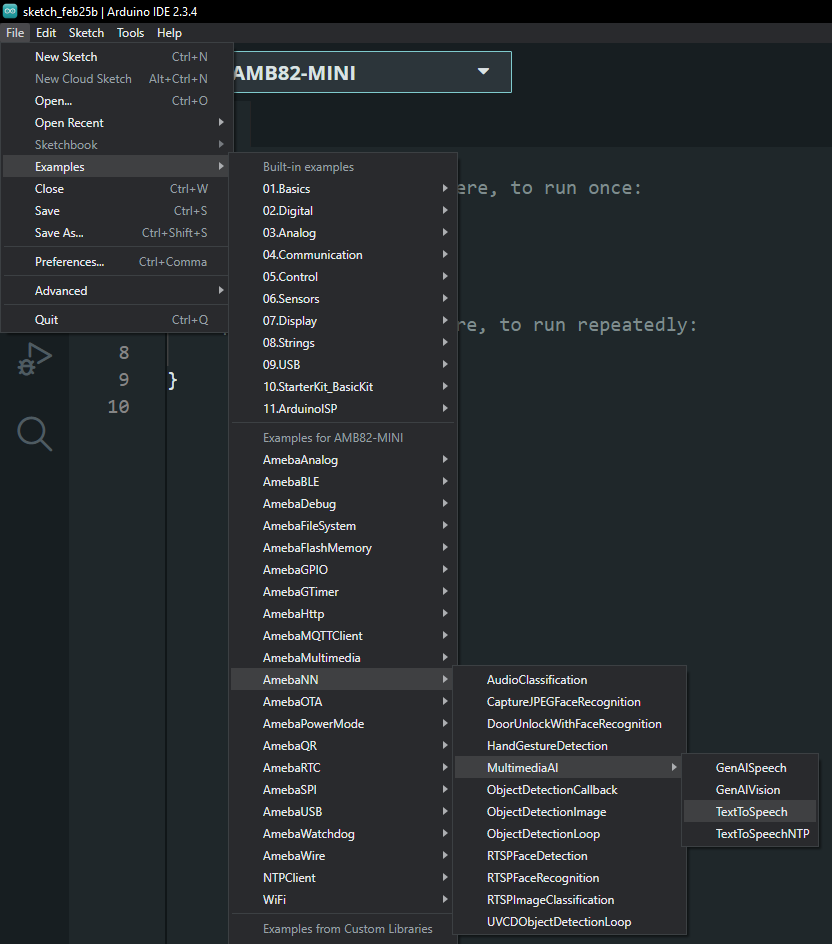Expand 01.Basics examples

[343, 189]
